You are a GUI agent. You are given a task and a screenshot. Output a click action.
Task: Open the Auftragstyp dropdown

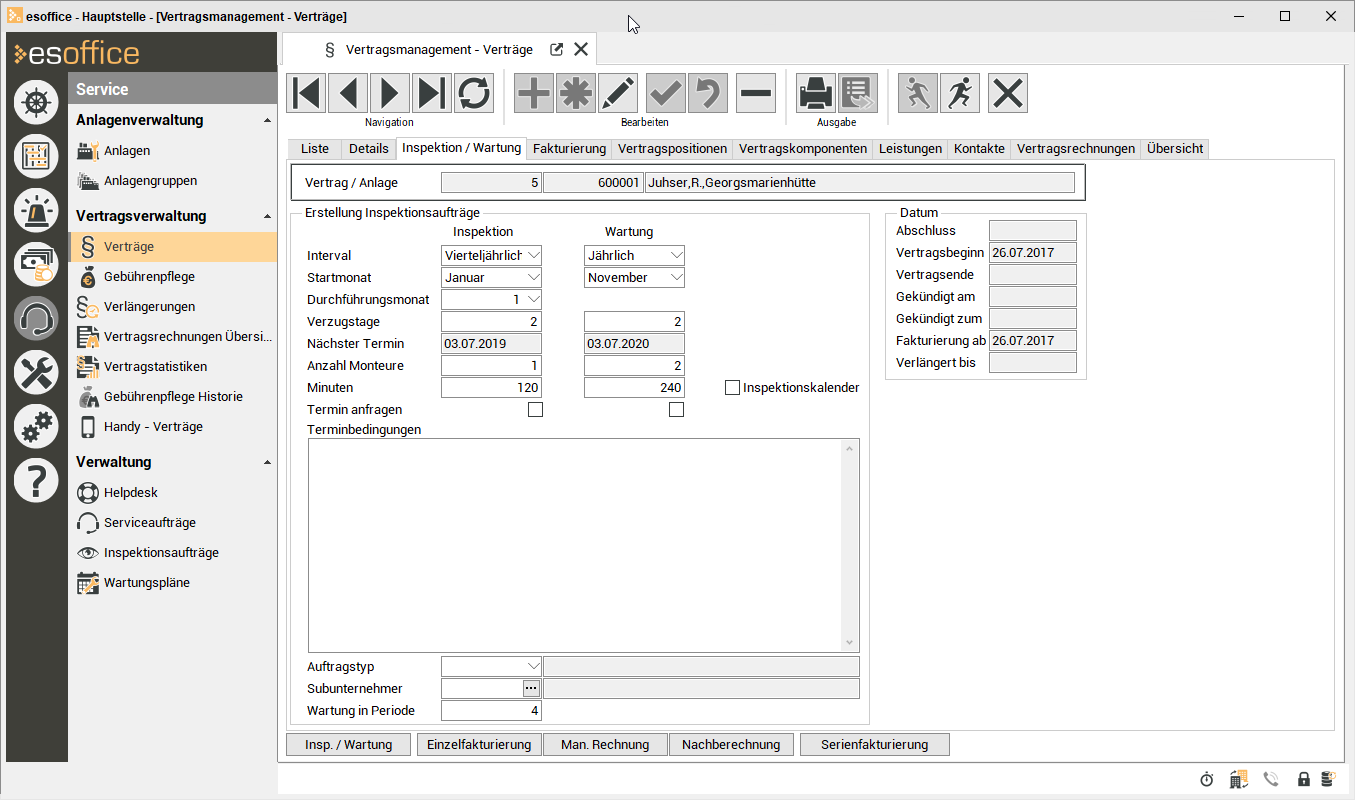pyautogui.click(x=532, y=667)
